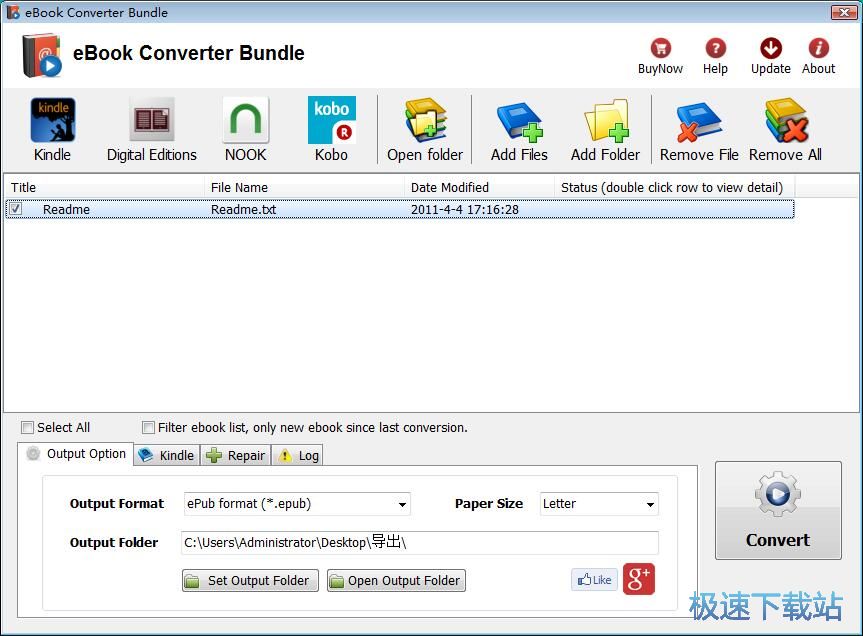Click the Google Plus share icon
The width and height of the screenshot is (863, 636).
click(x=639, y=579)
